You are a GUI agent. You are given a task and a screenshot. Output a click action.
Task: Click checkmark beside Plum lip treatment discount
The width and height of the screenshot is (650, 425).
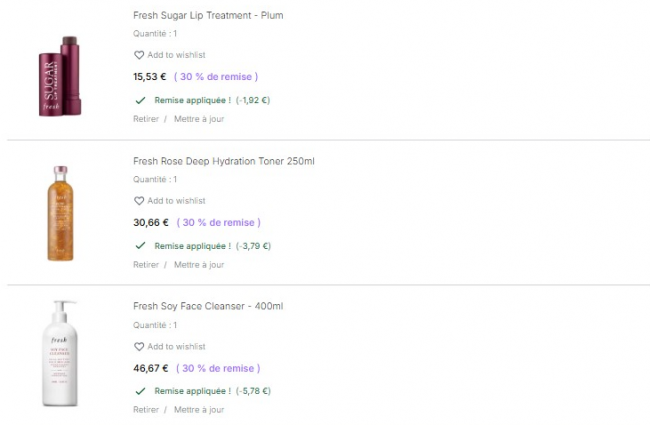pyautogui.click(x=139, y=100)
